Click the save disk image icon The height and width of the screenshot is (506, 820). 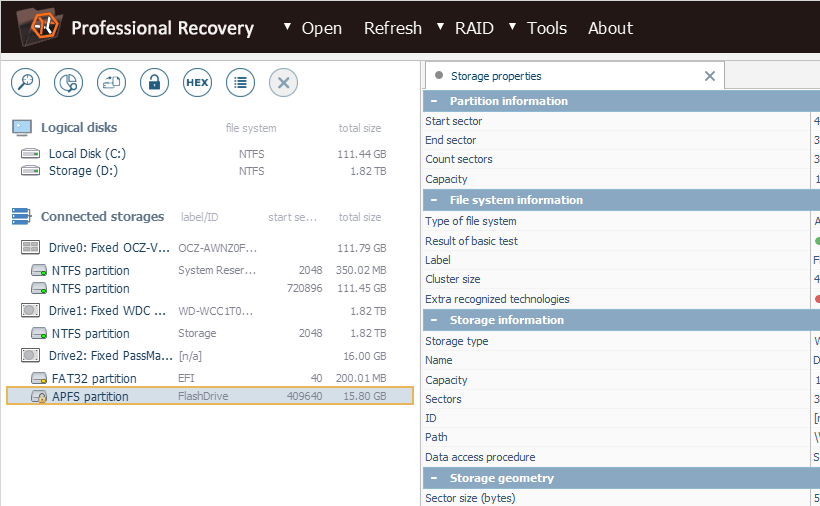coord(111,82)
